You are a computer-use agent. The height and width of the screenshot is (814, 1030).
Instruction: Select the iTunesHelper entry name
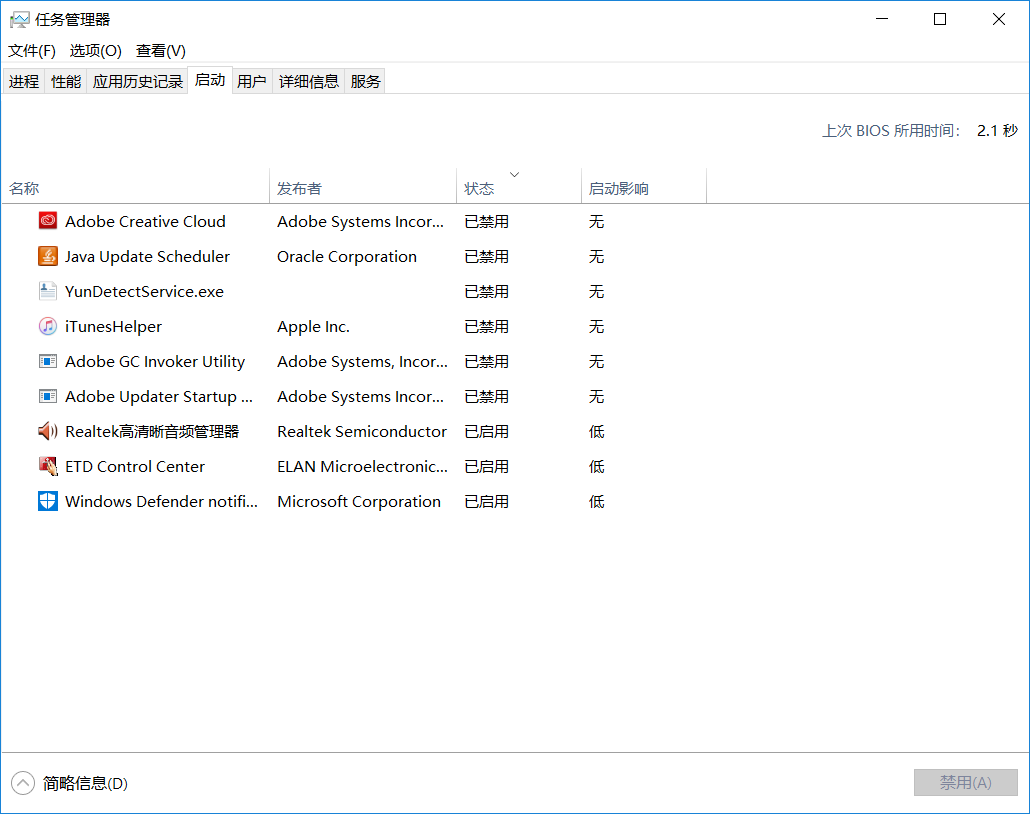113,327
